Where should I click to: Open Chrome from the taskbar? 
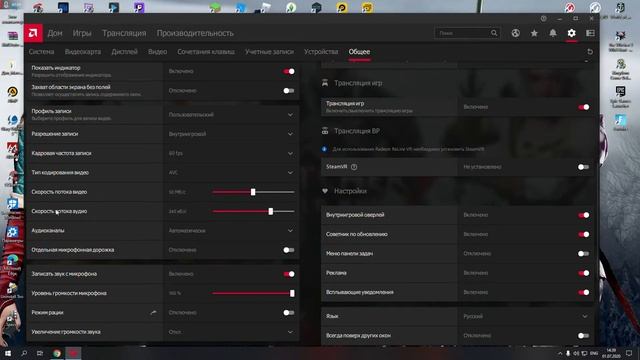(57, 353)
